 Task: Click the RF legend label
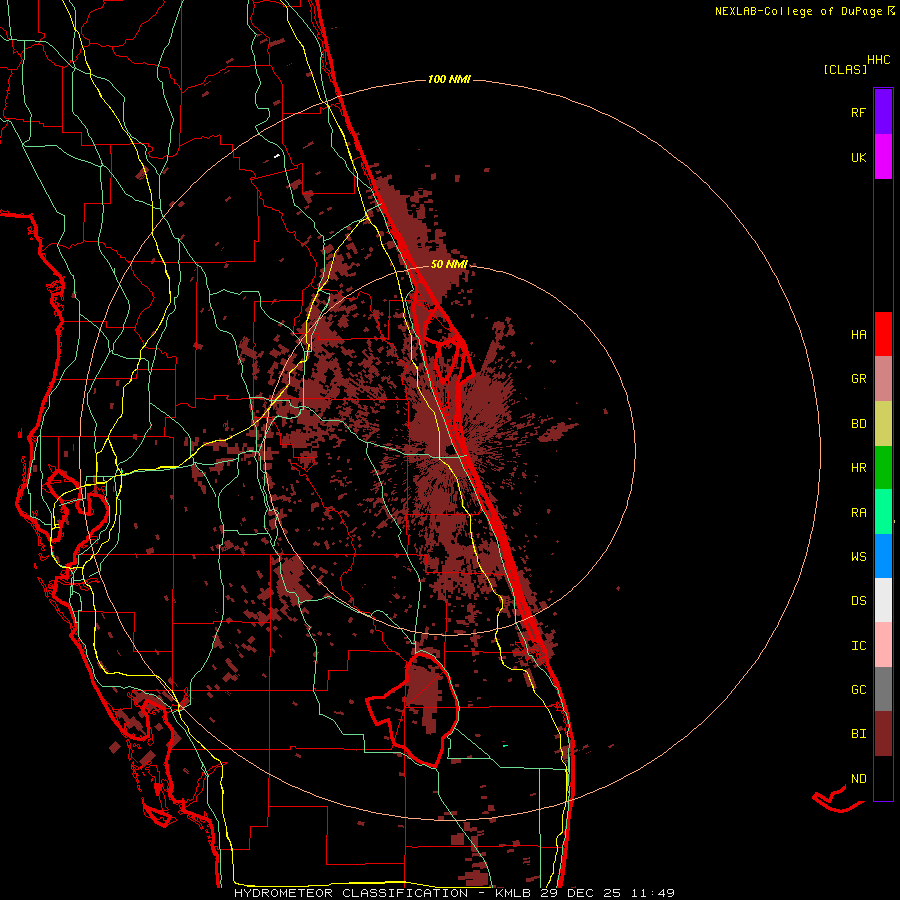pyautogui.click(x=858, y=112)
